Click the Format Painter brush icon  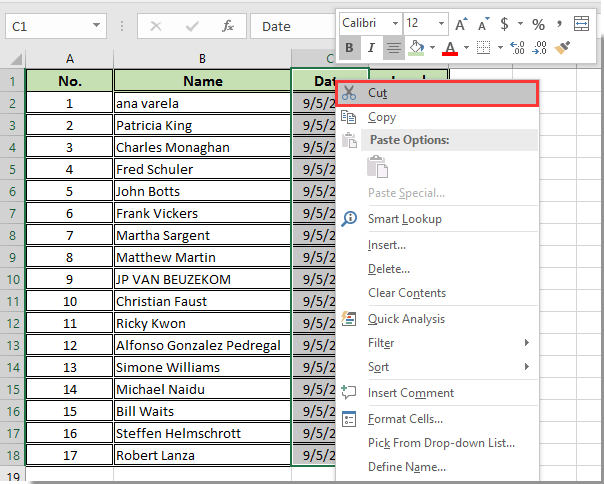(562, 47)
